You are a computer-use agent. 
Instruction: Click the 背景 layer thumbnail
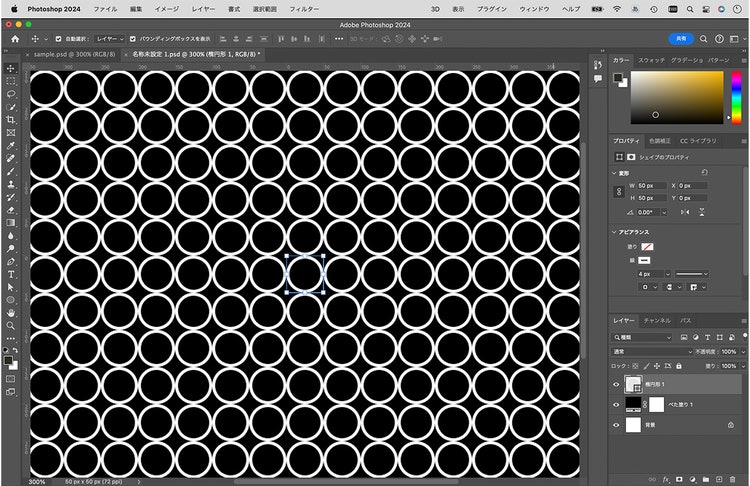(633, 425)
